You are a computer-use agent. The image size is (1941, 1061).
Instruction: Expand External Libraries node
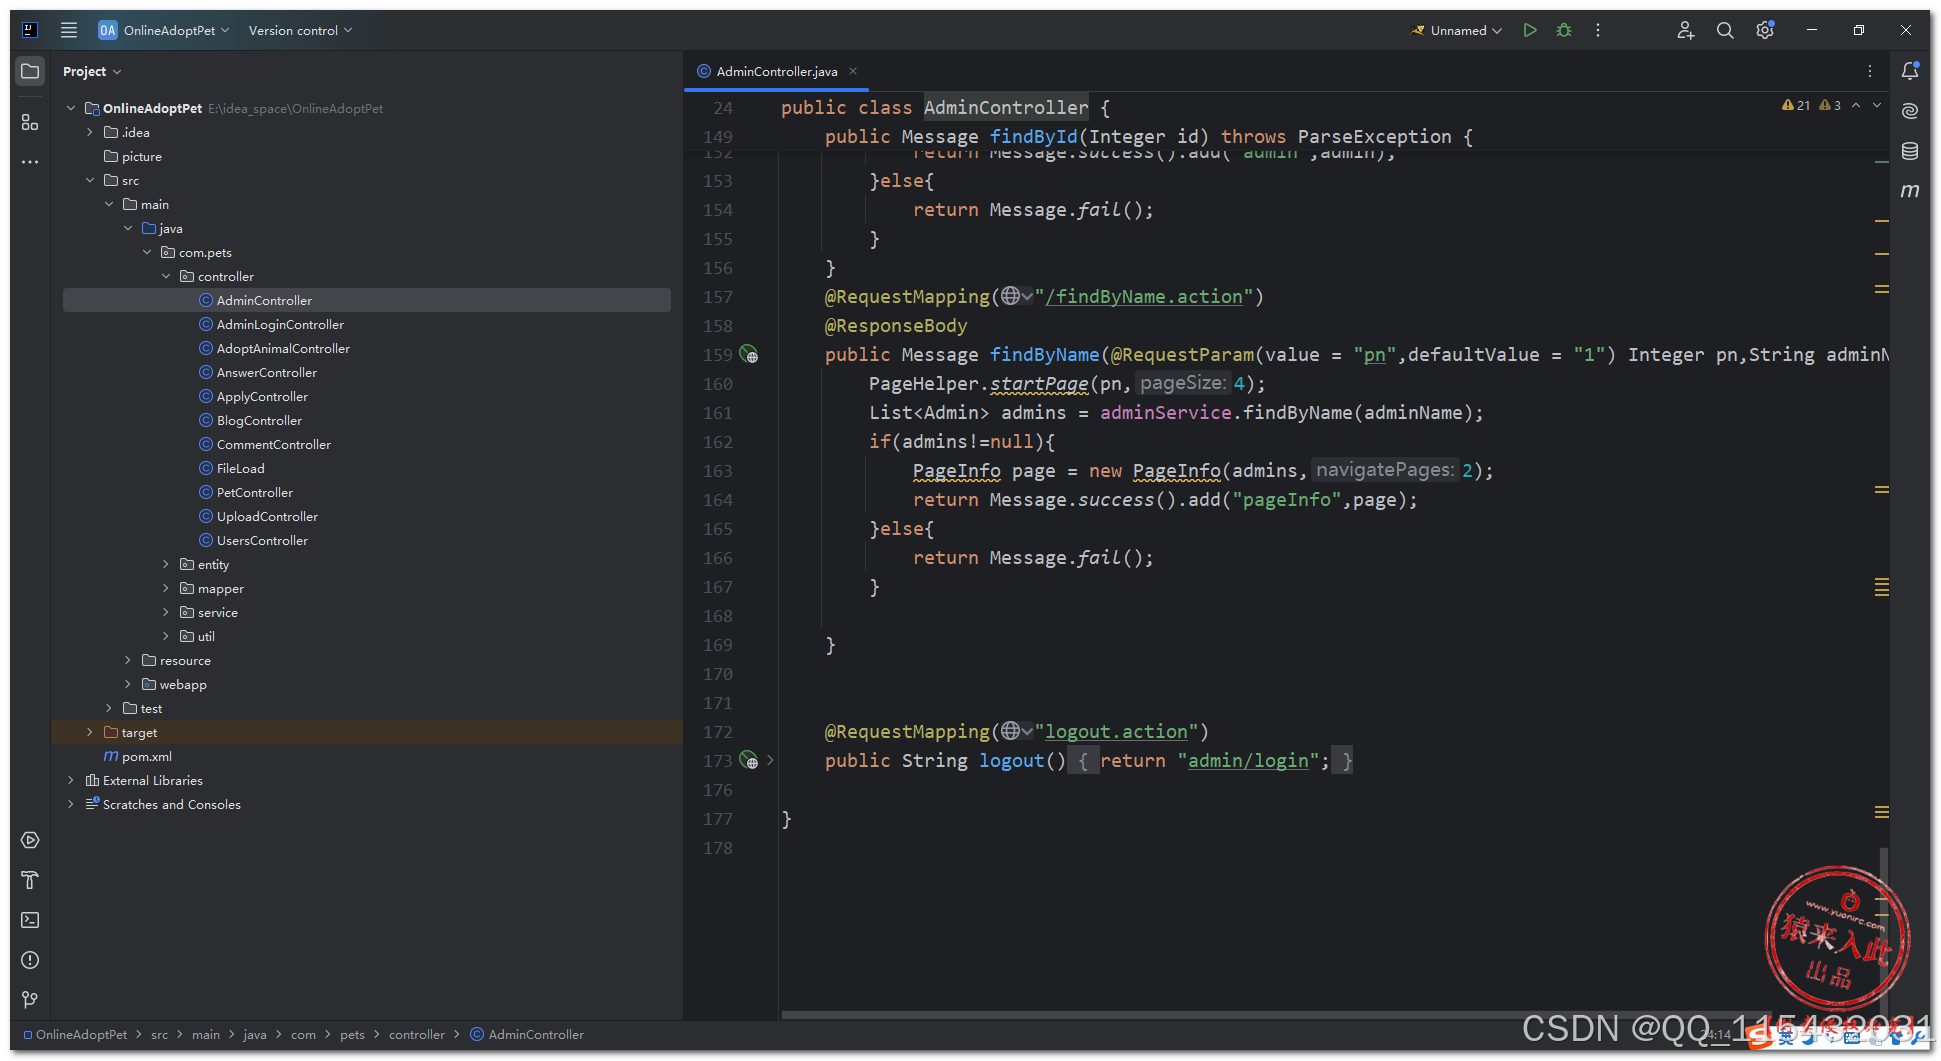(x=71, y=780)
